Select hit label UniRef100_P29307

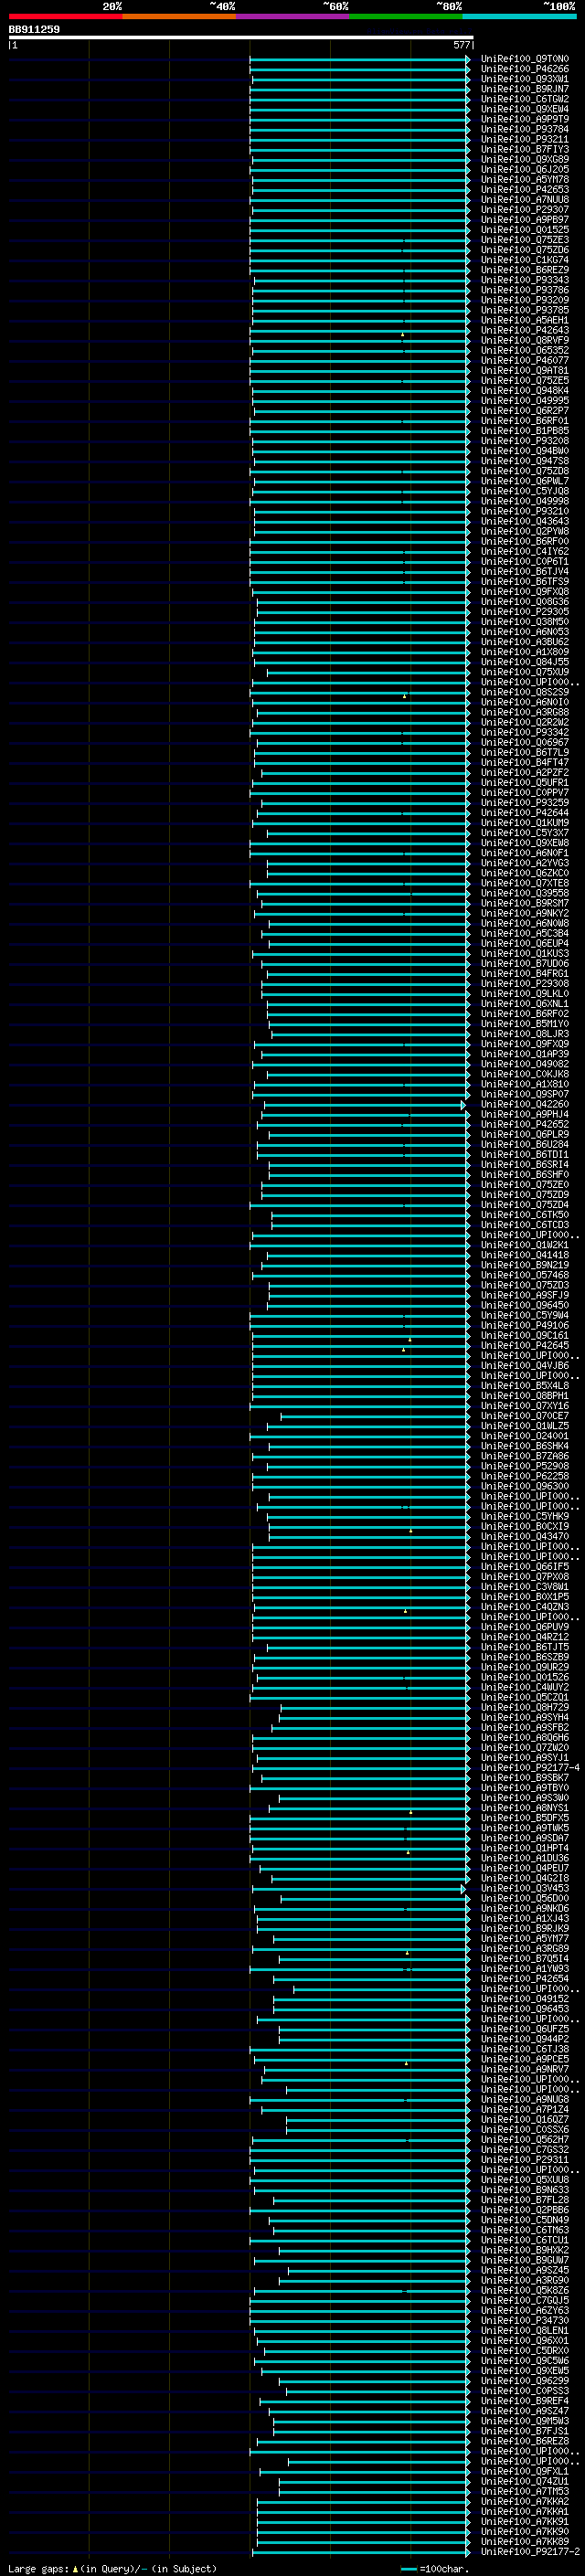(525, 209)
